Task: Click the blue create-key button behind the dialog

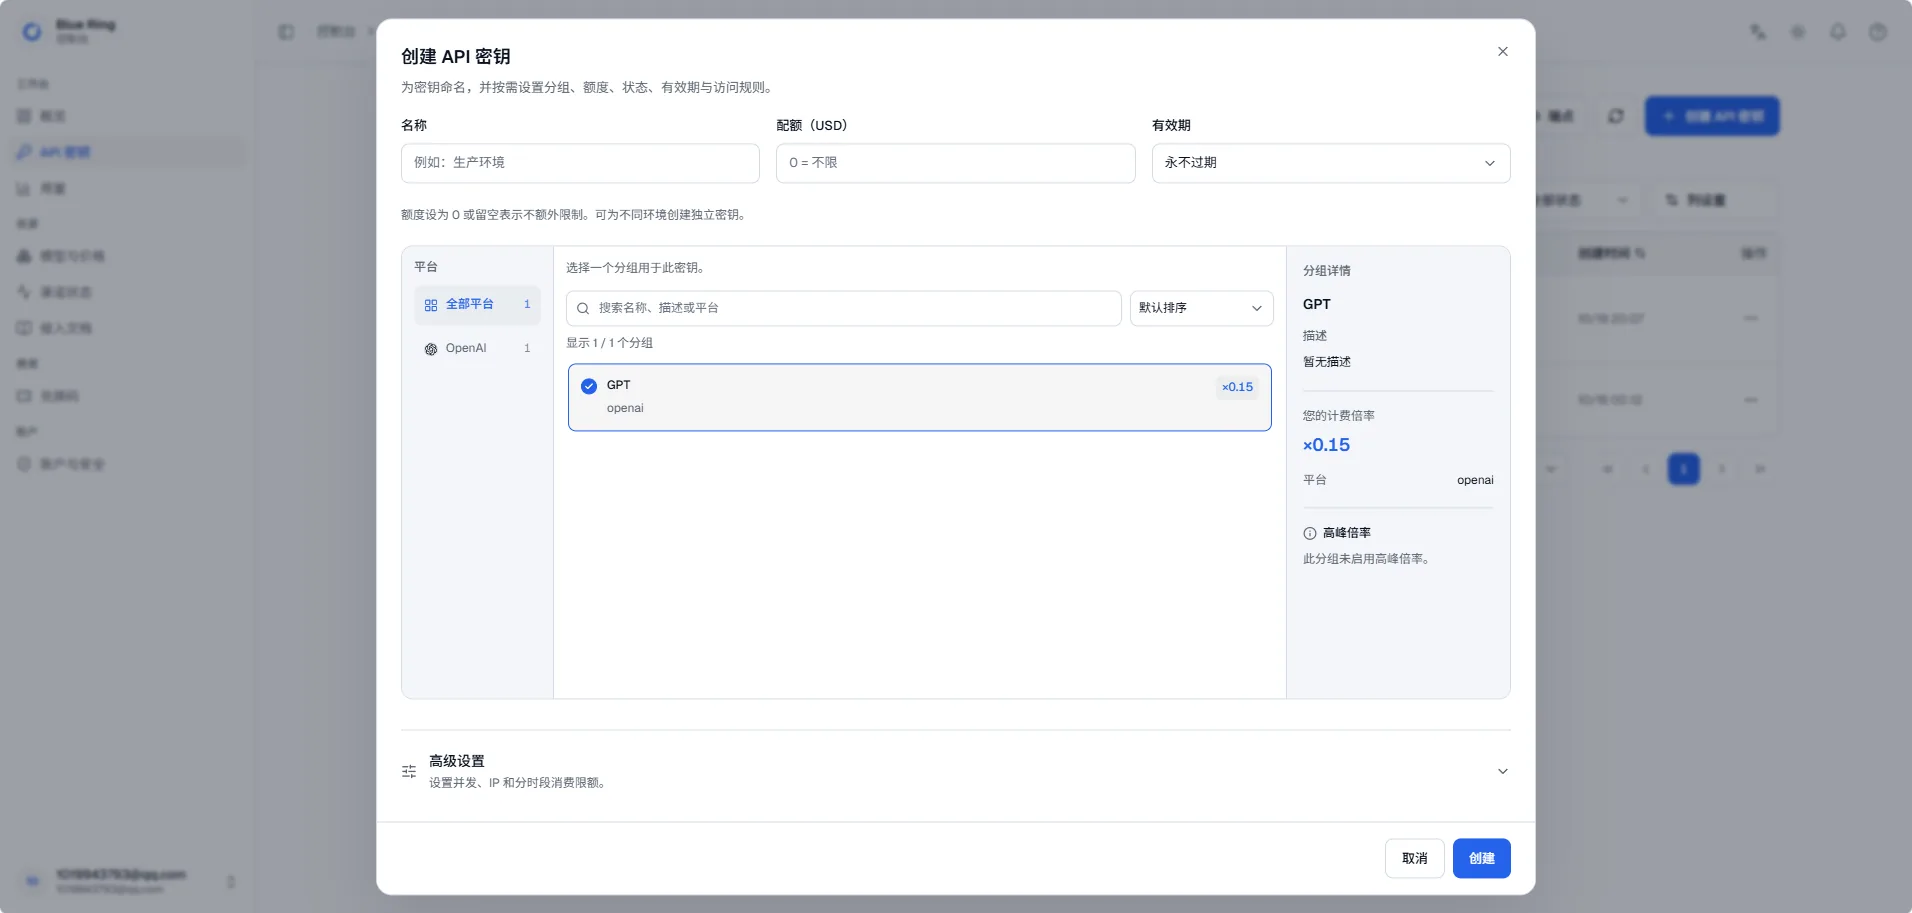Action: (1712, 116)
